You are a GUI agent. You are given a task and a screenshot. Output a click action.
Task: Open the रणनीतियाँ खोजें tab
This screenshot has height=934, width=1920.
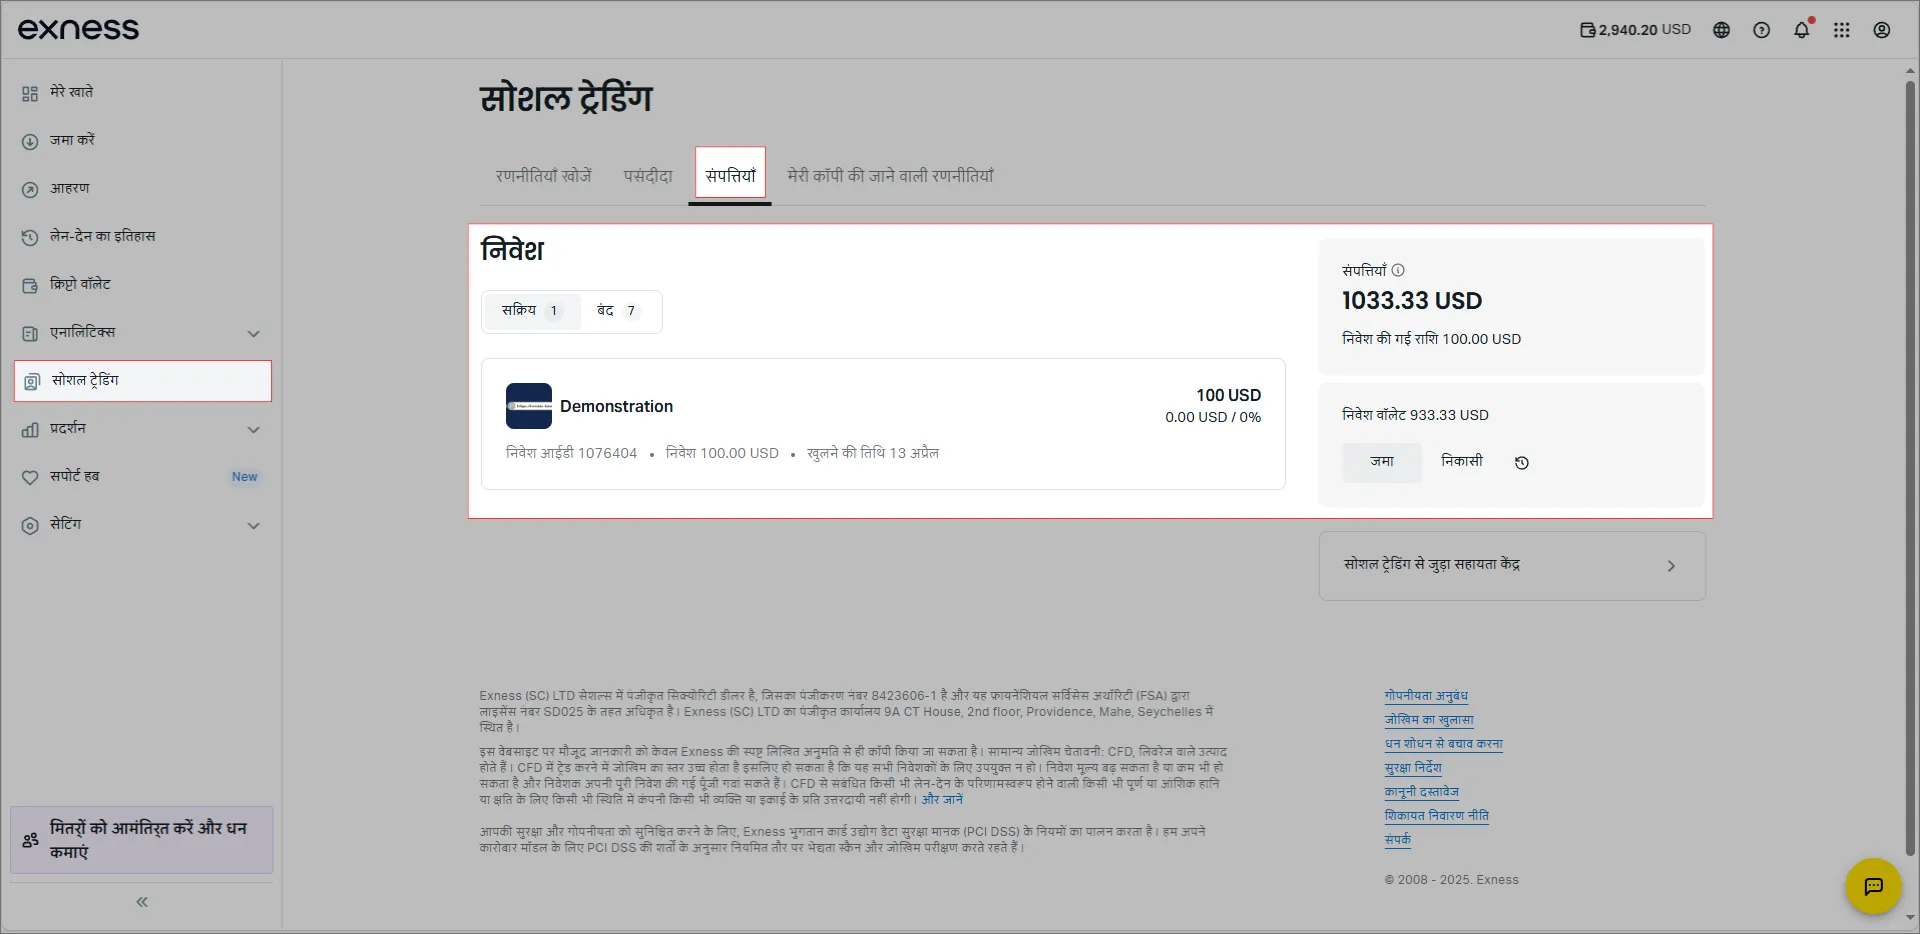pyautogui.click(x=543, y=176)
